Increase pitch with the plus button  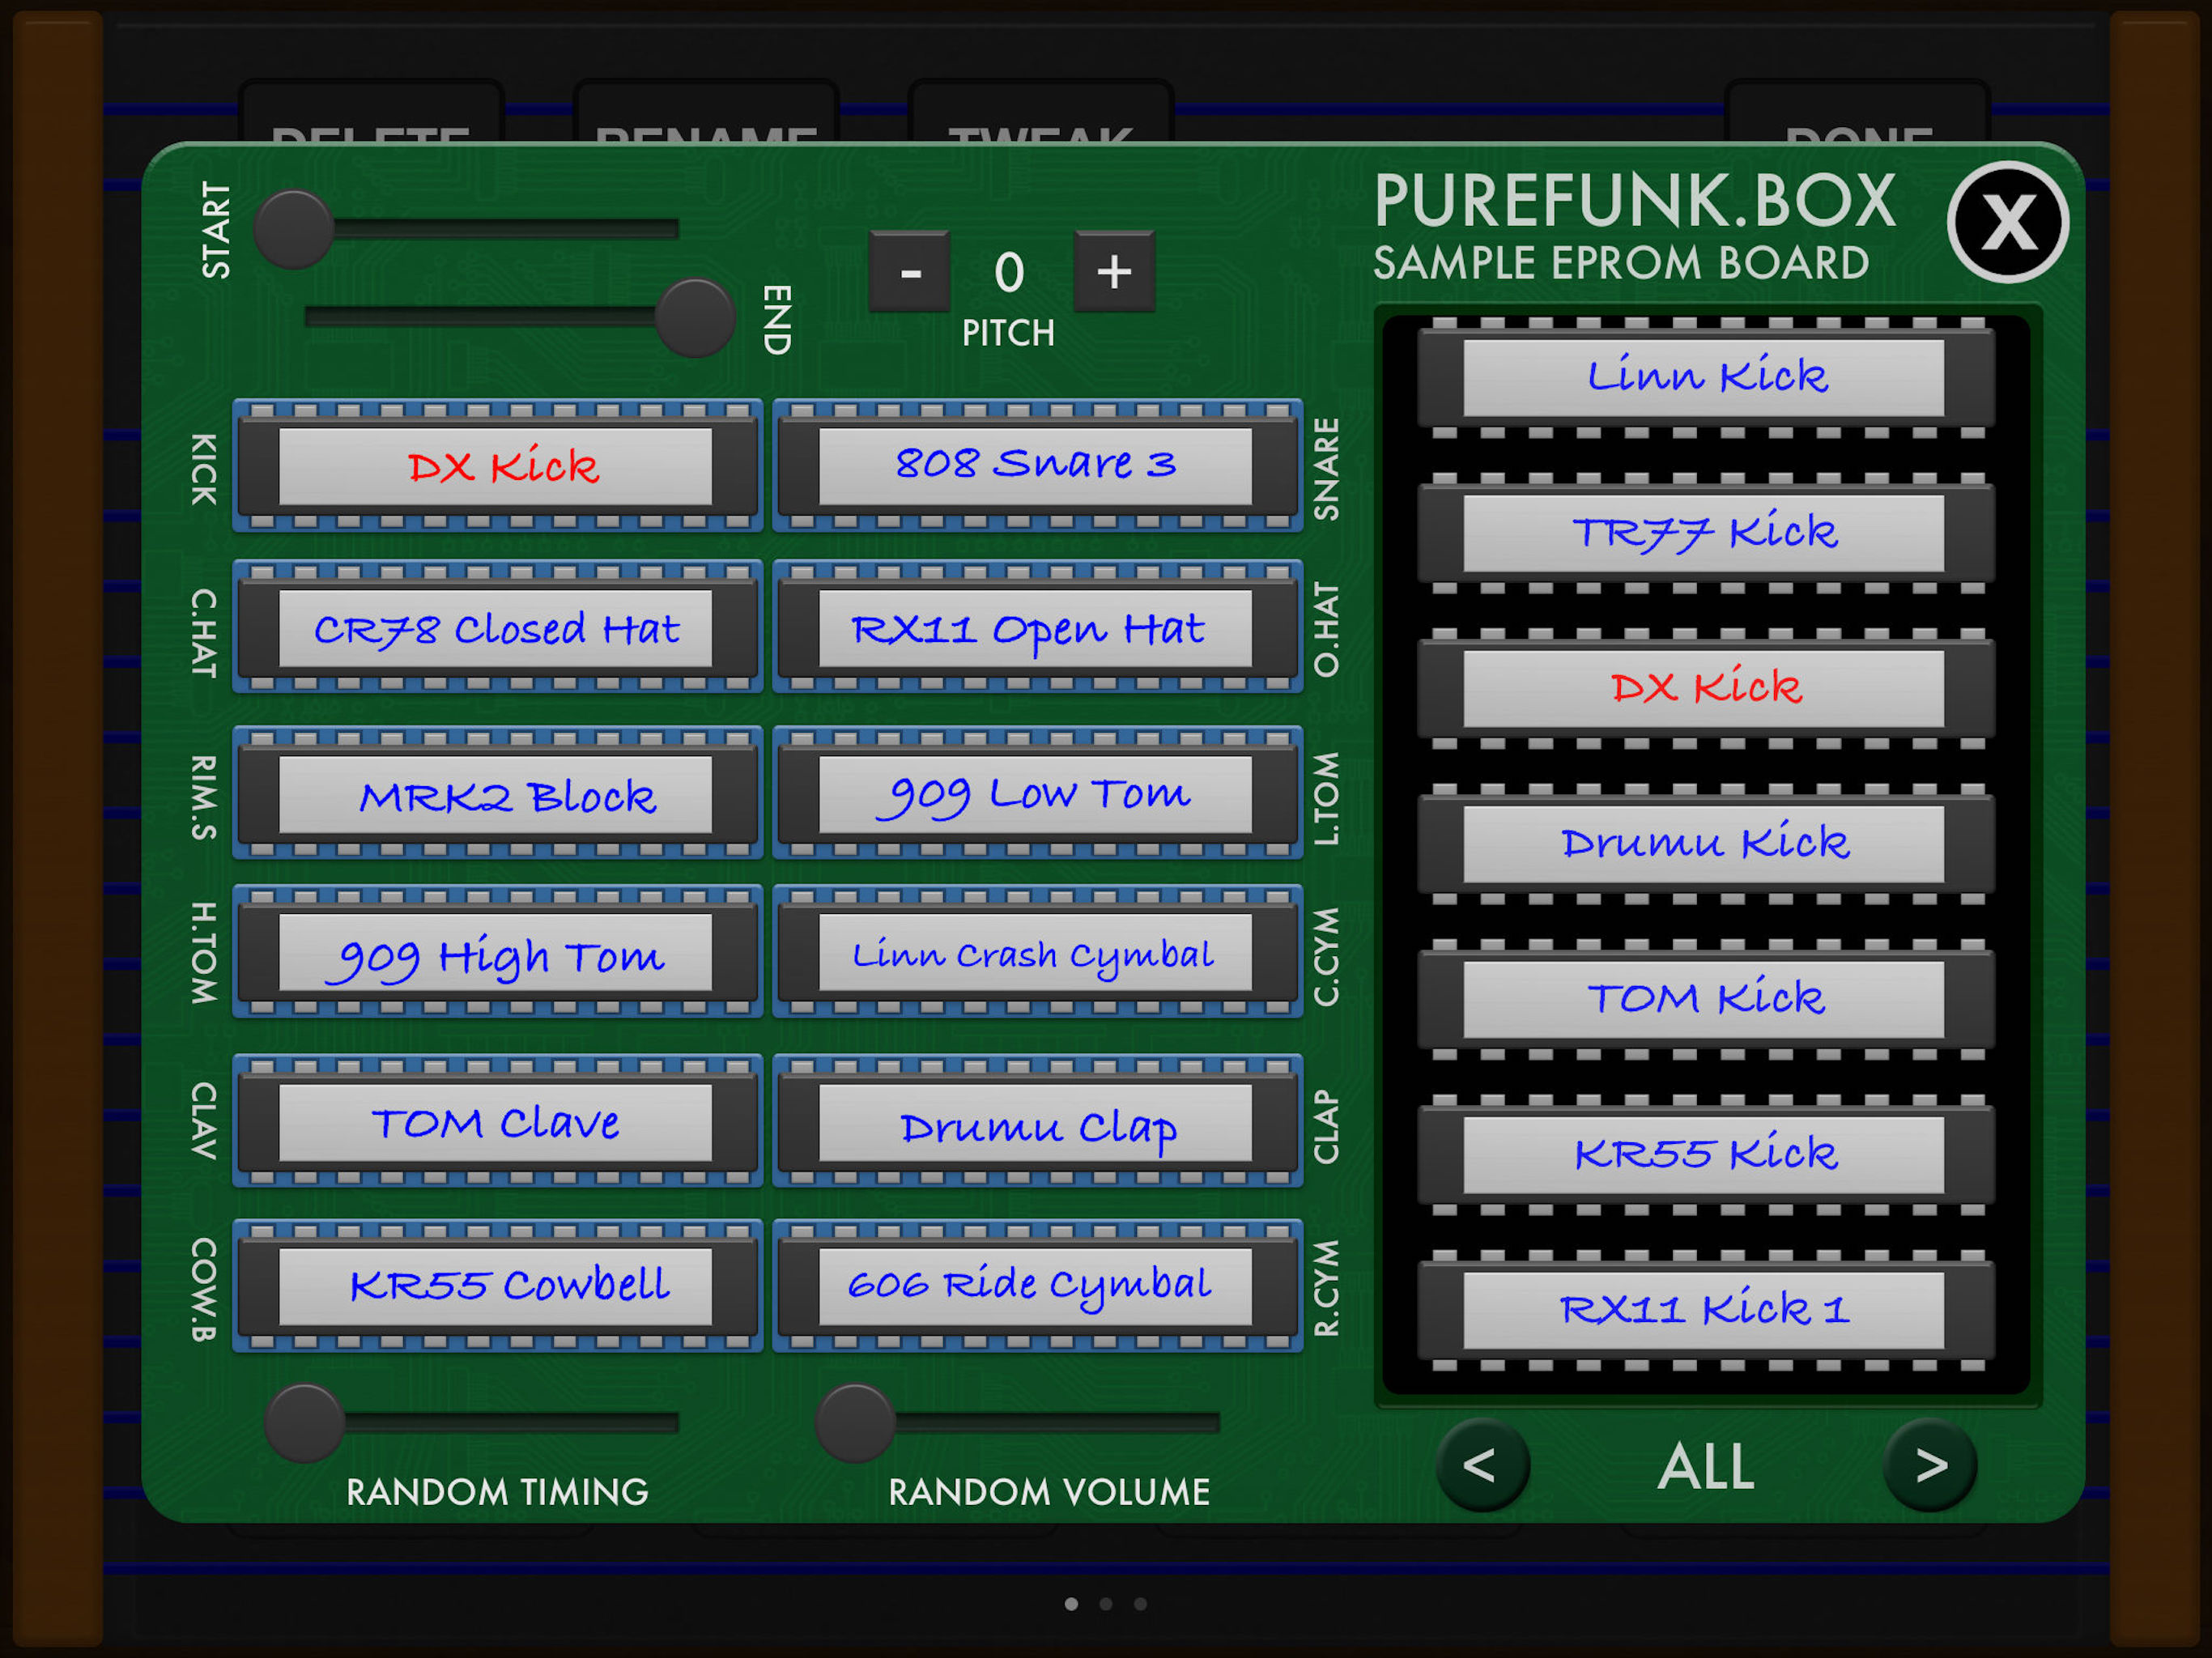1114,272
